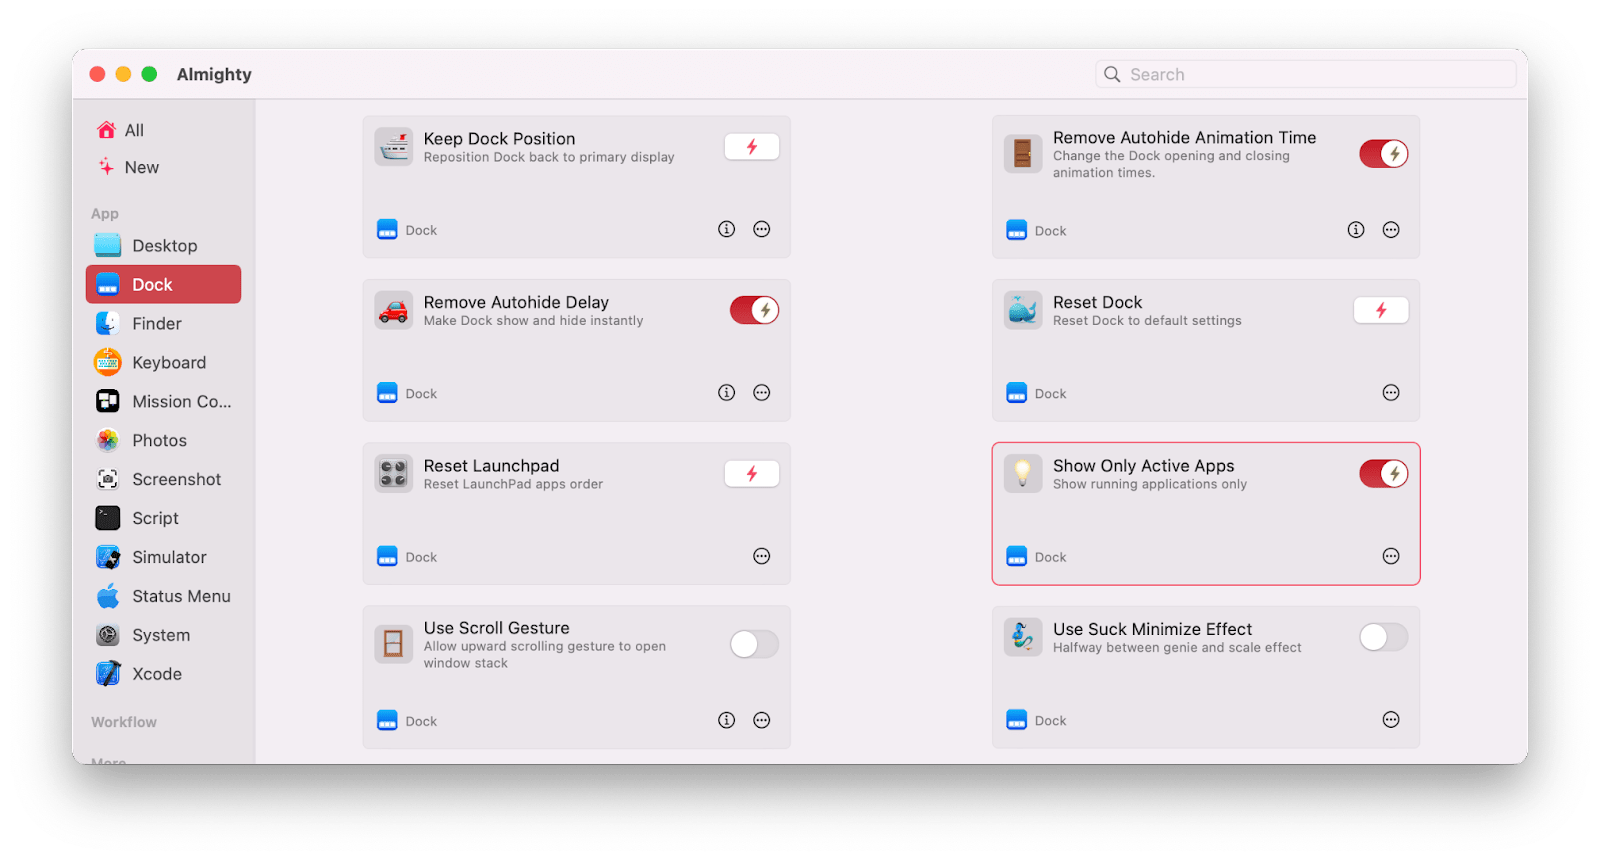Screen dimensions: 1600x860
Task: Click the Dock tag on Reset Dock card
Action: coord(1036,393)
